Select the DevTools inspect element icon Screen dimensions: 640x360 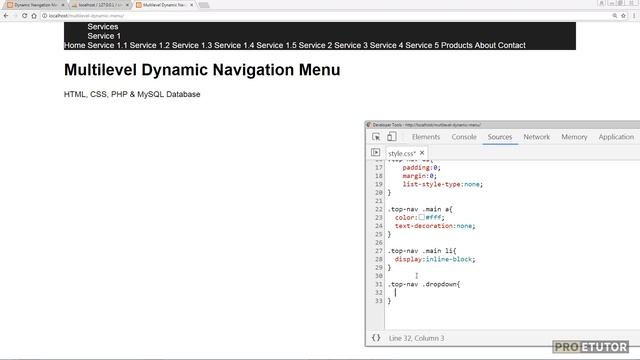pyautogui.click(x=376, y=137)
